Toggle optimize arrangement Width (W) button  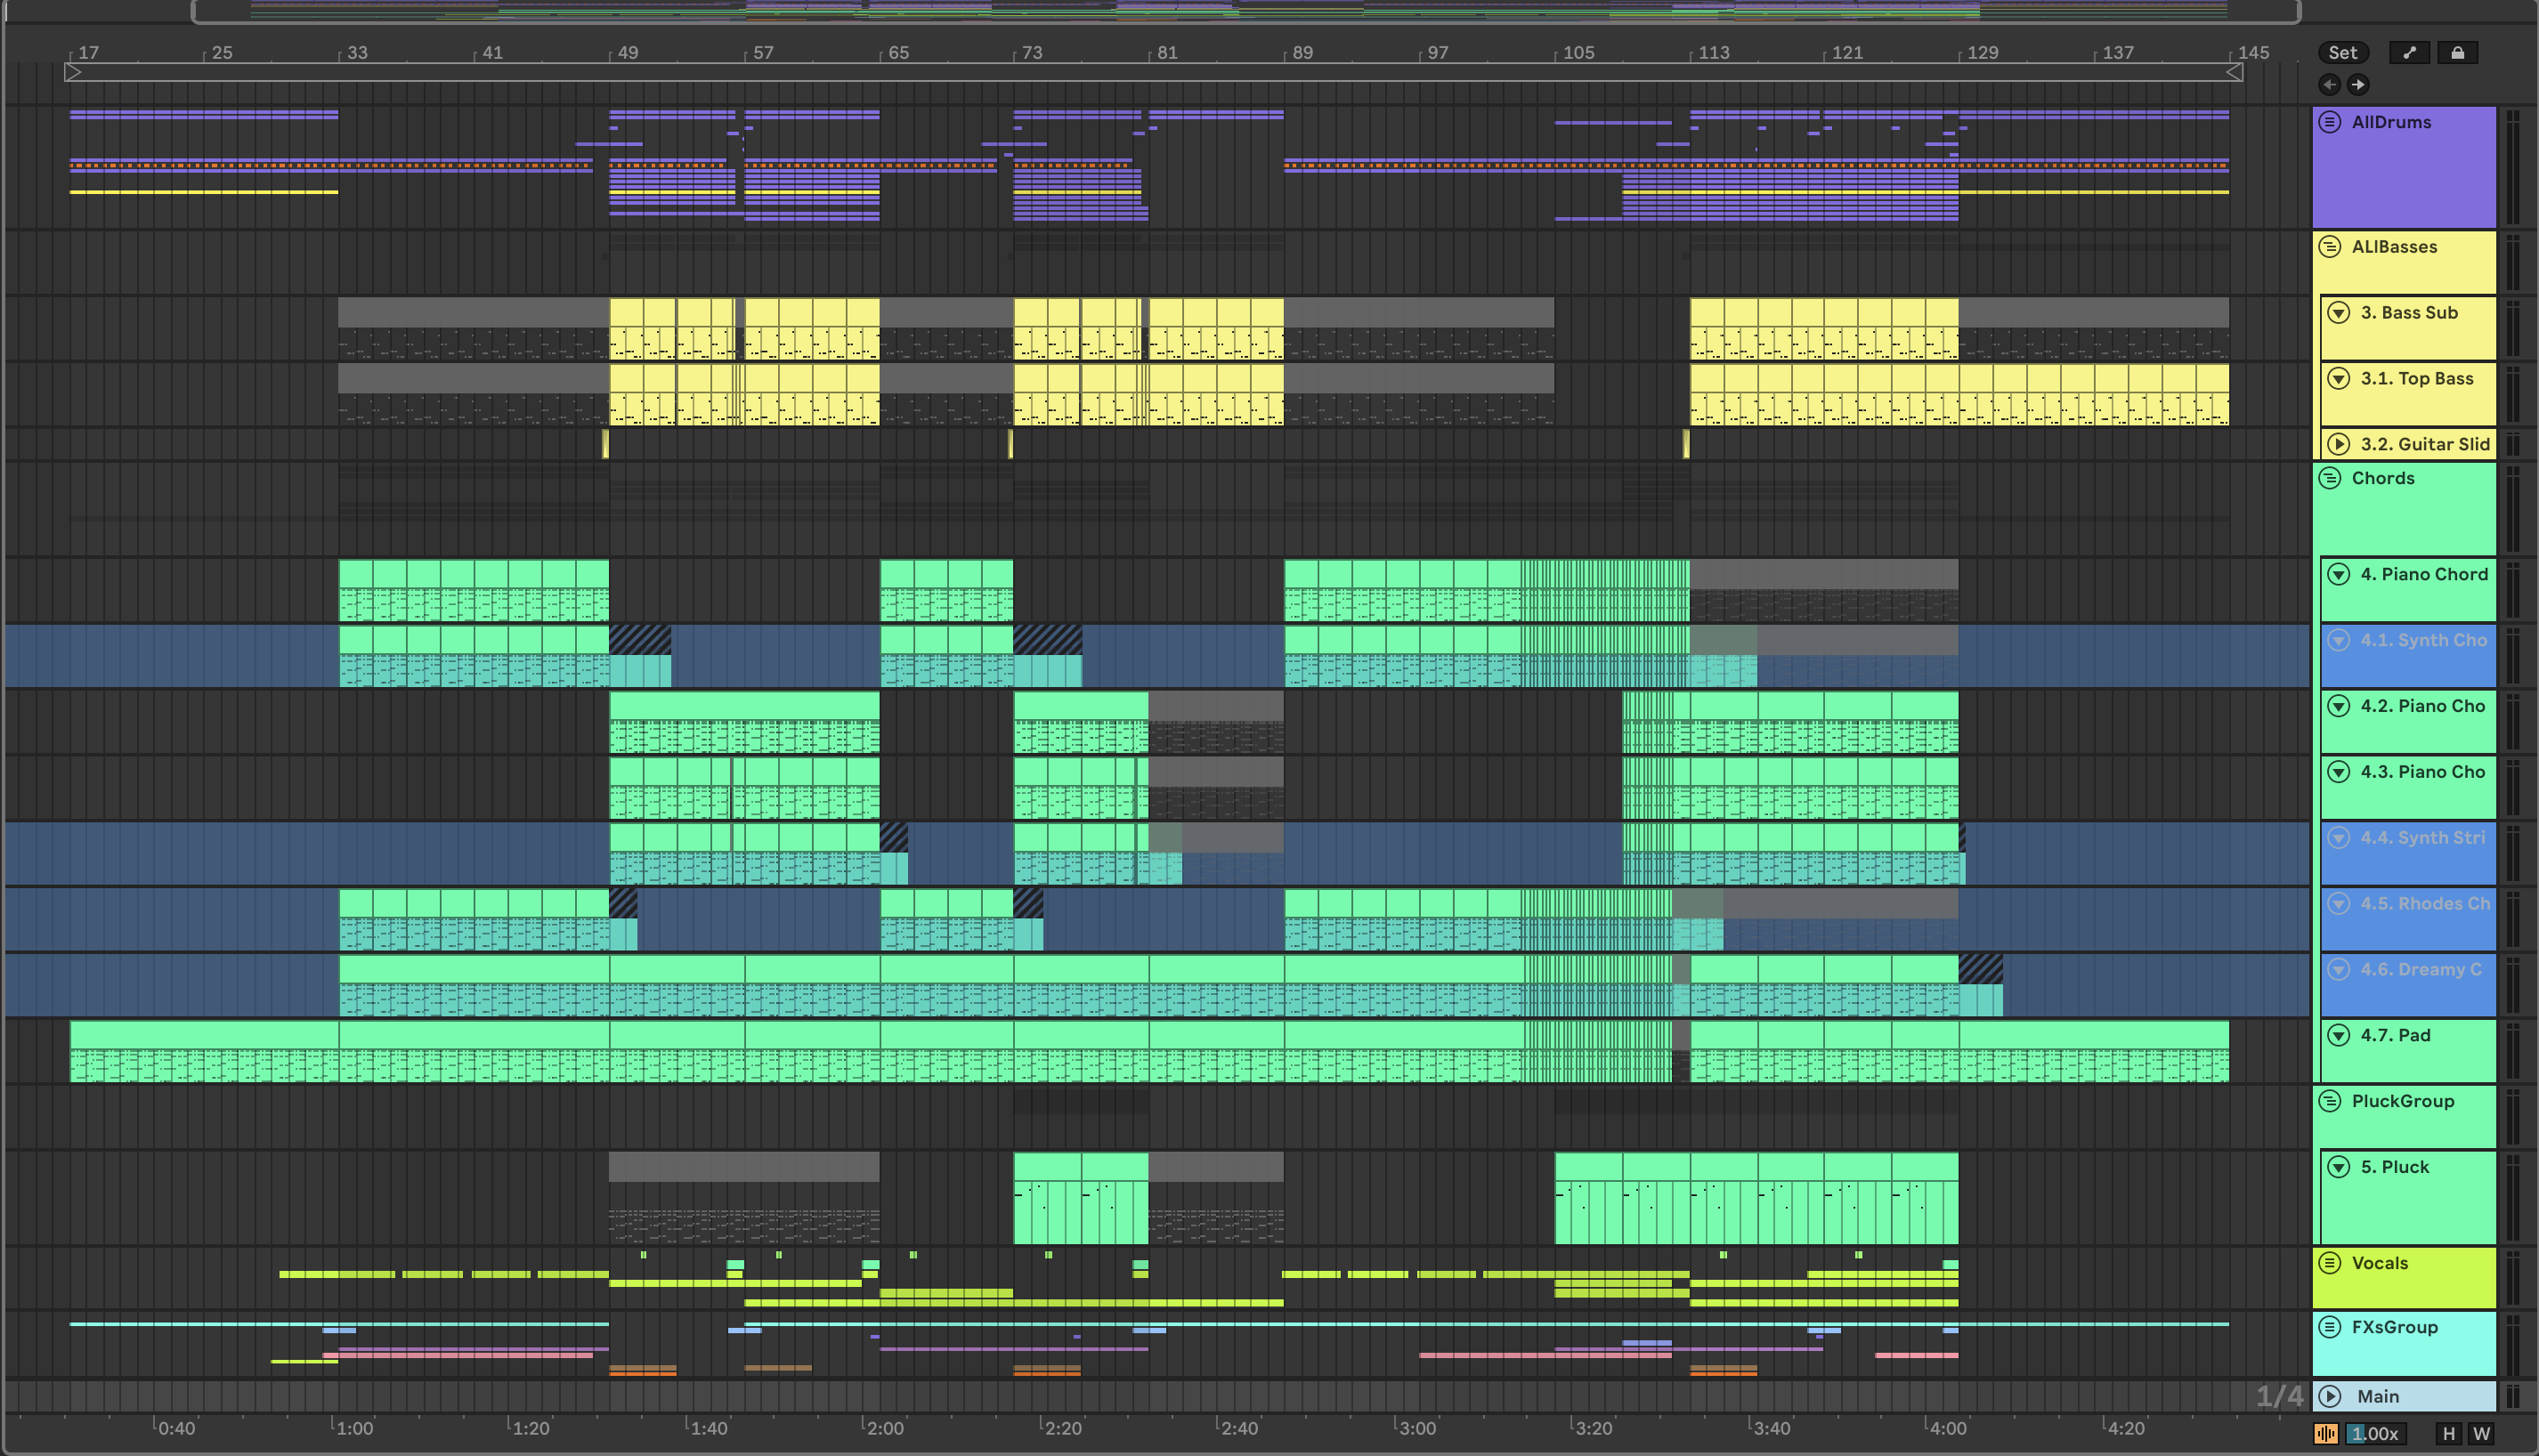(x=2481, y=1433)
